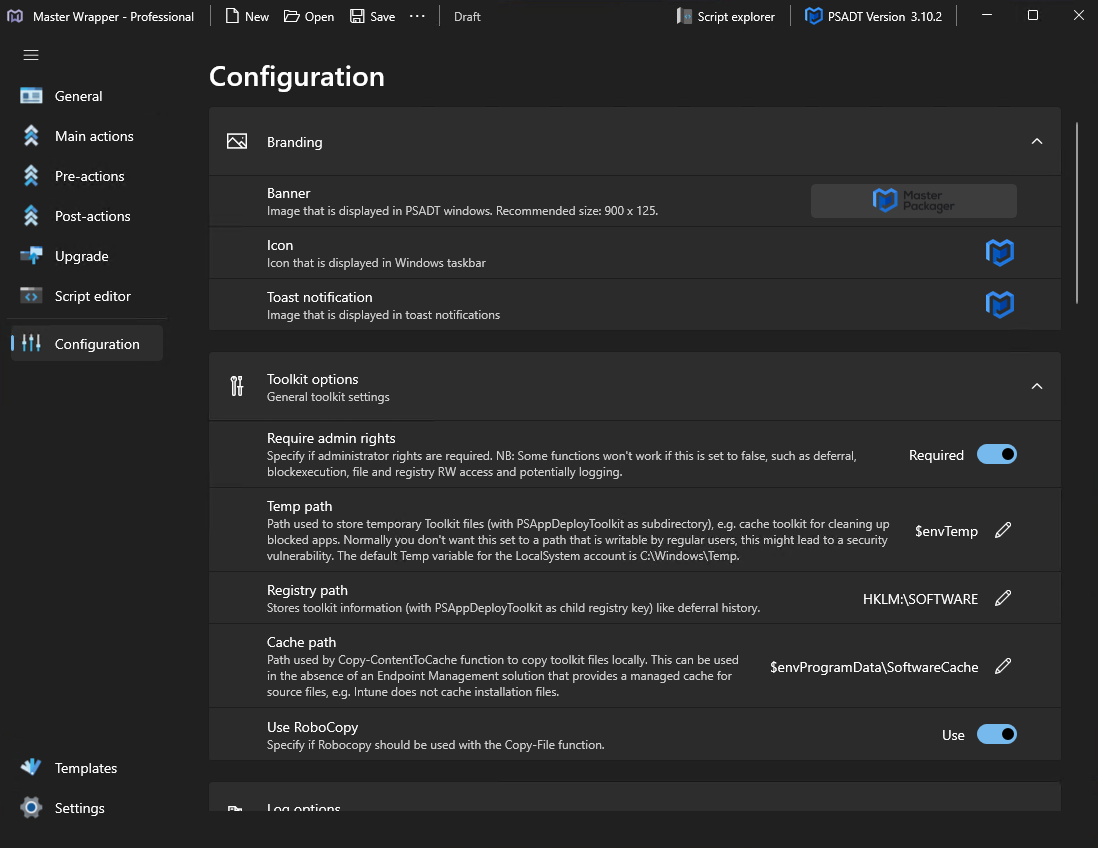
Task: Edit the Cache path pencil icon
Action: [1003, 666]
